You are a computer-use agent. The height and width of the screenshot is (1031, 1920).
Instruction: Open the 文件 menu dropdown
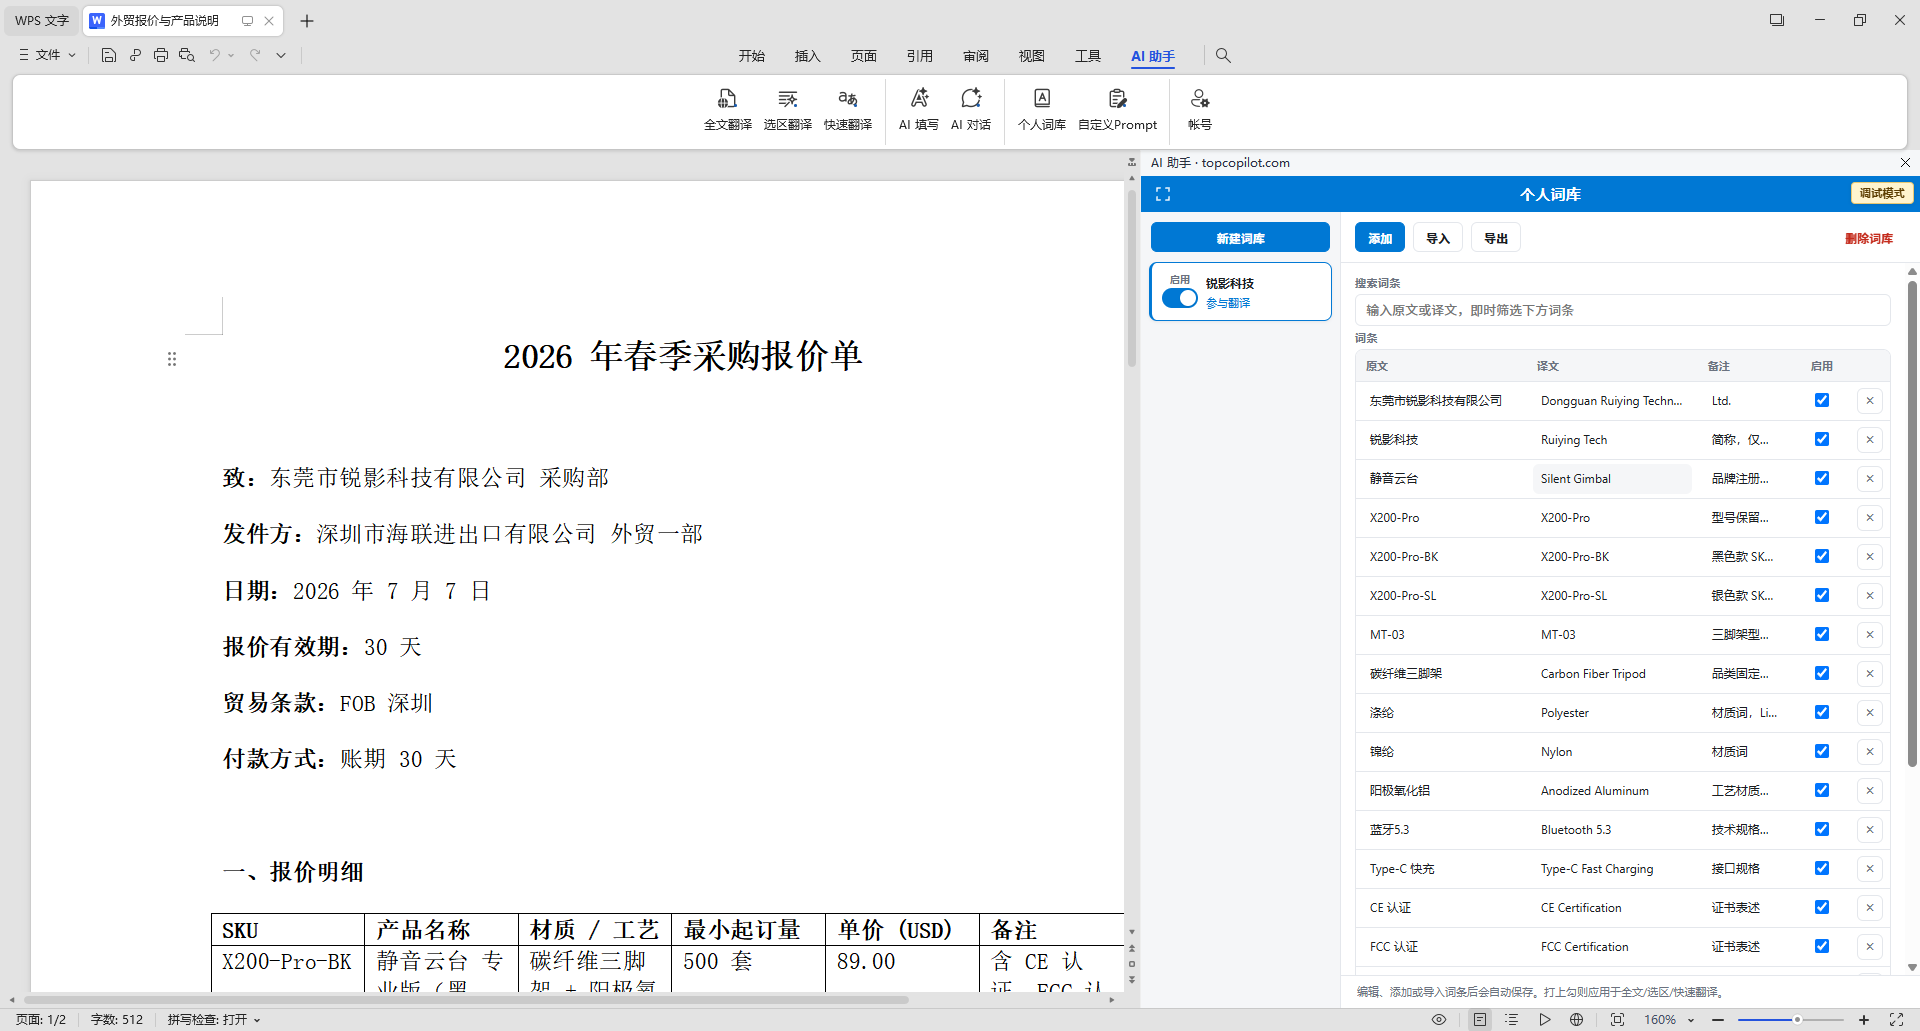pyautogui.click(x=47, y=55)
